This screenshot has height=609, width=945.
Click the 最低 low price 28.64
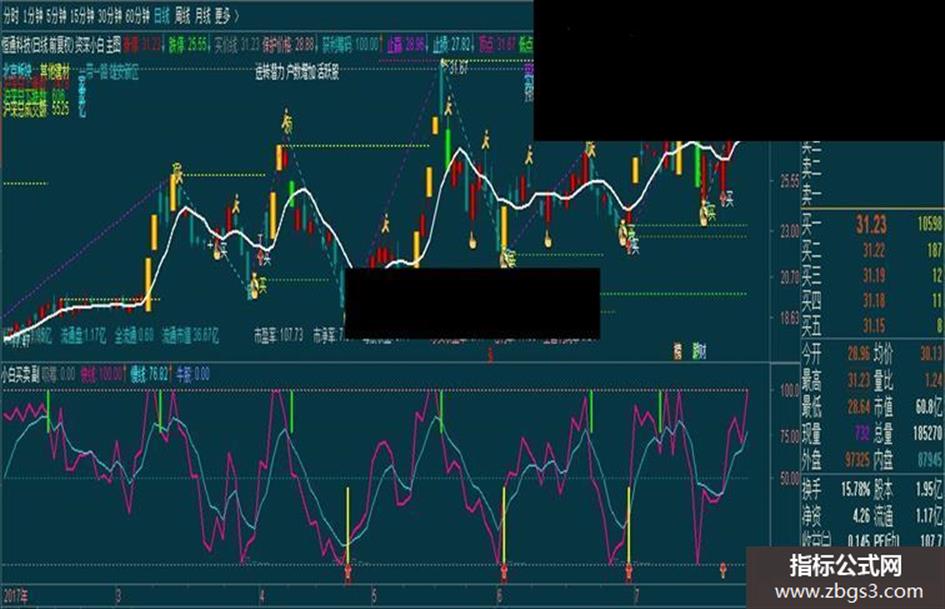858,407
